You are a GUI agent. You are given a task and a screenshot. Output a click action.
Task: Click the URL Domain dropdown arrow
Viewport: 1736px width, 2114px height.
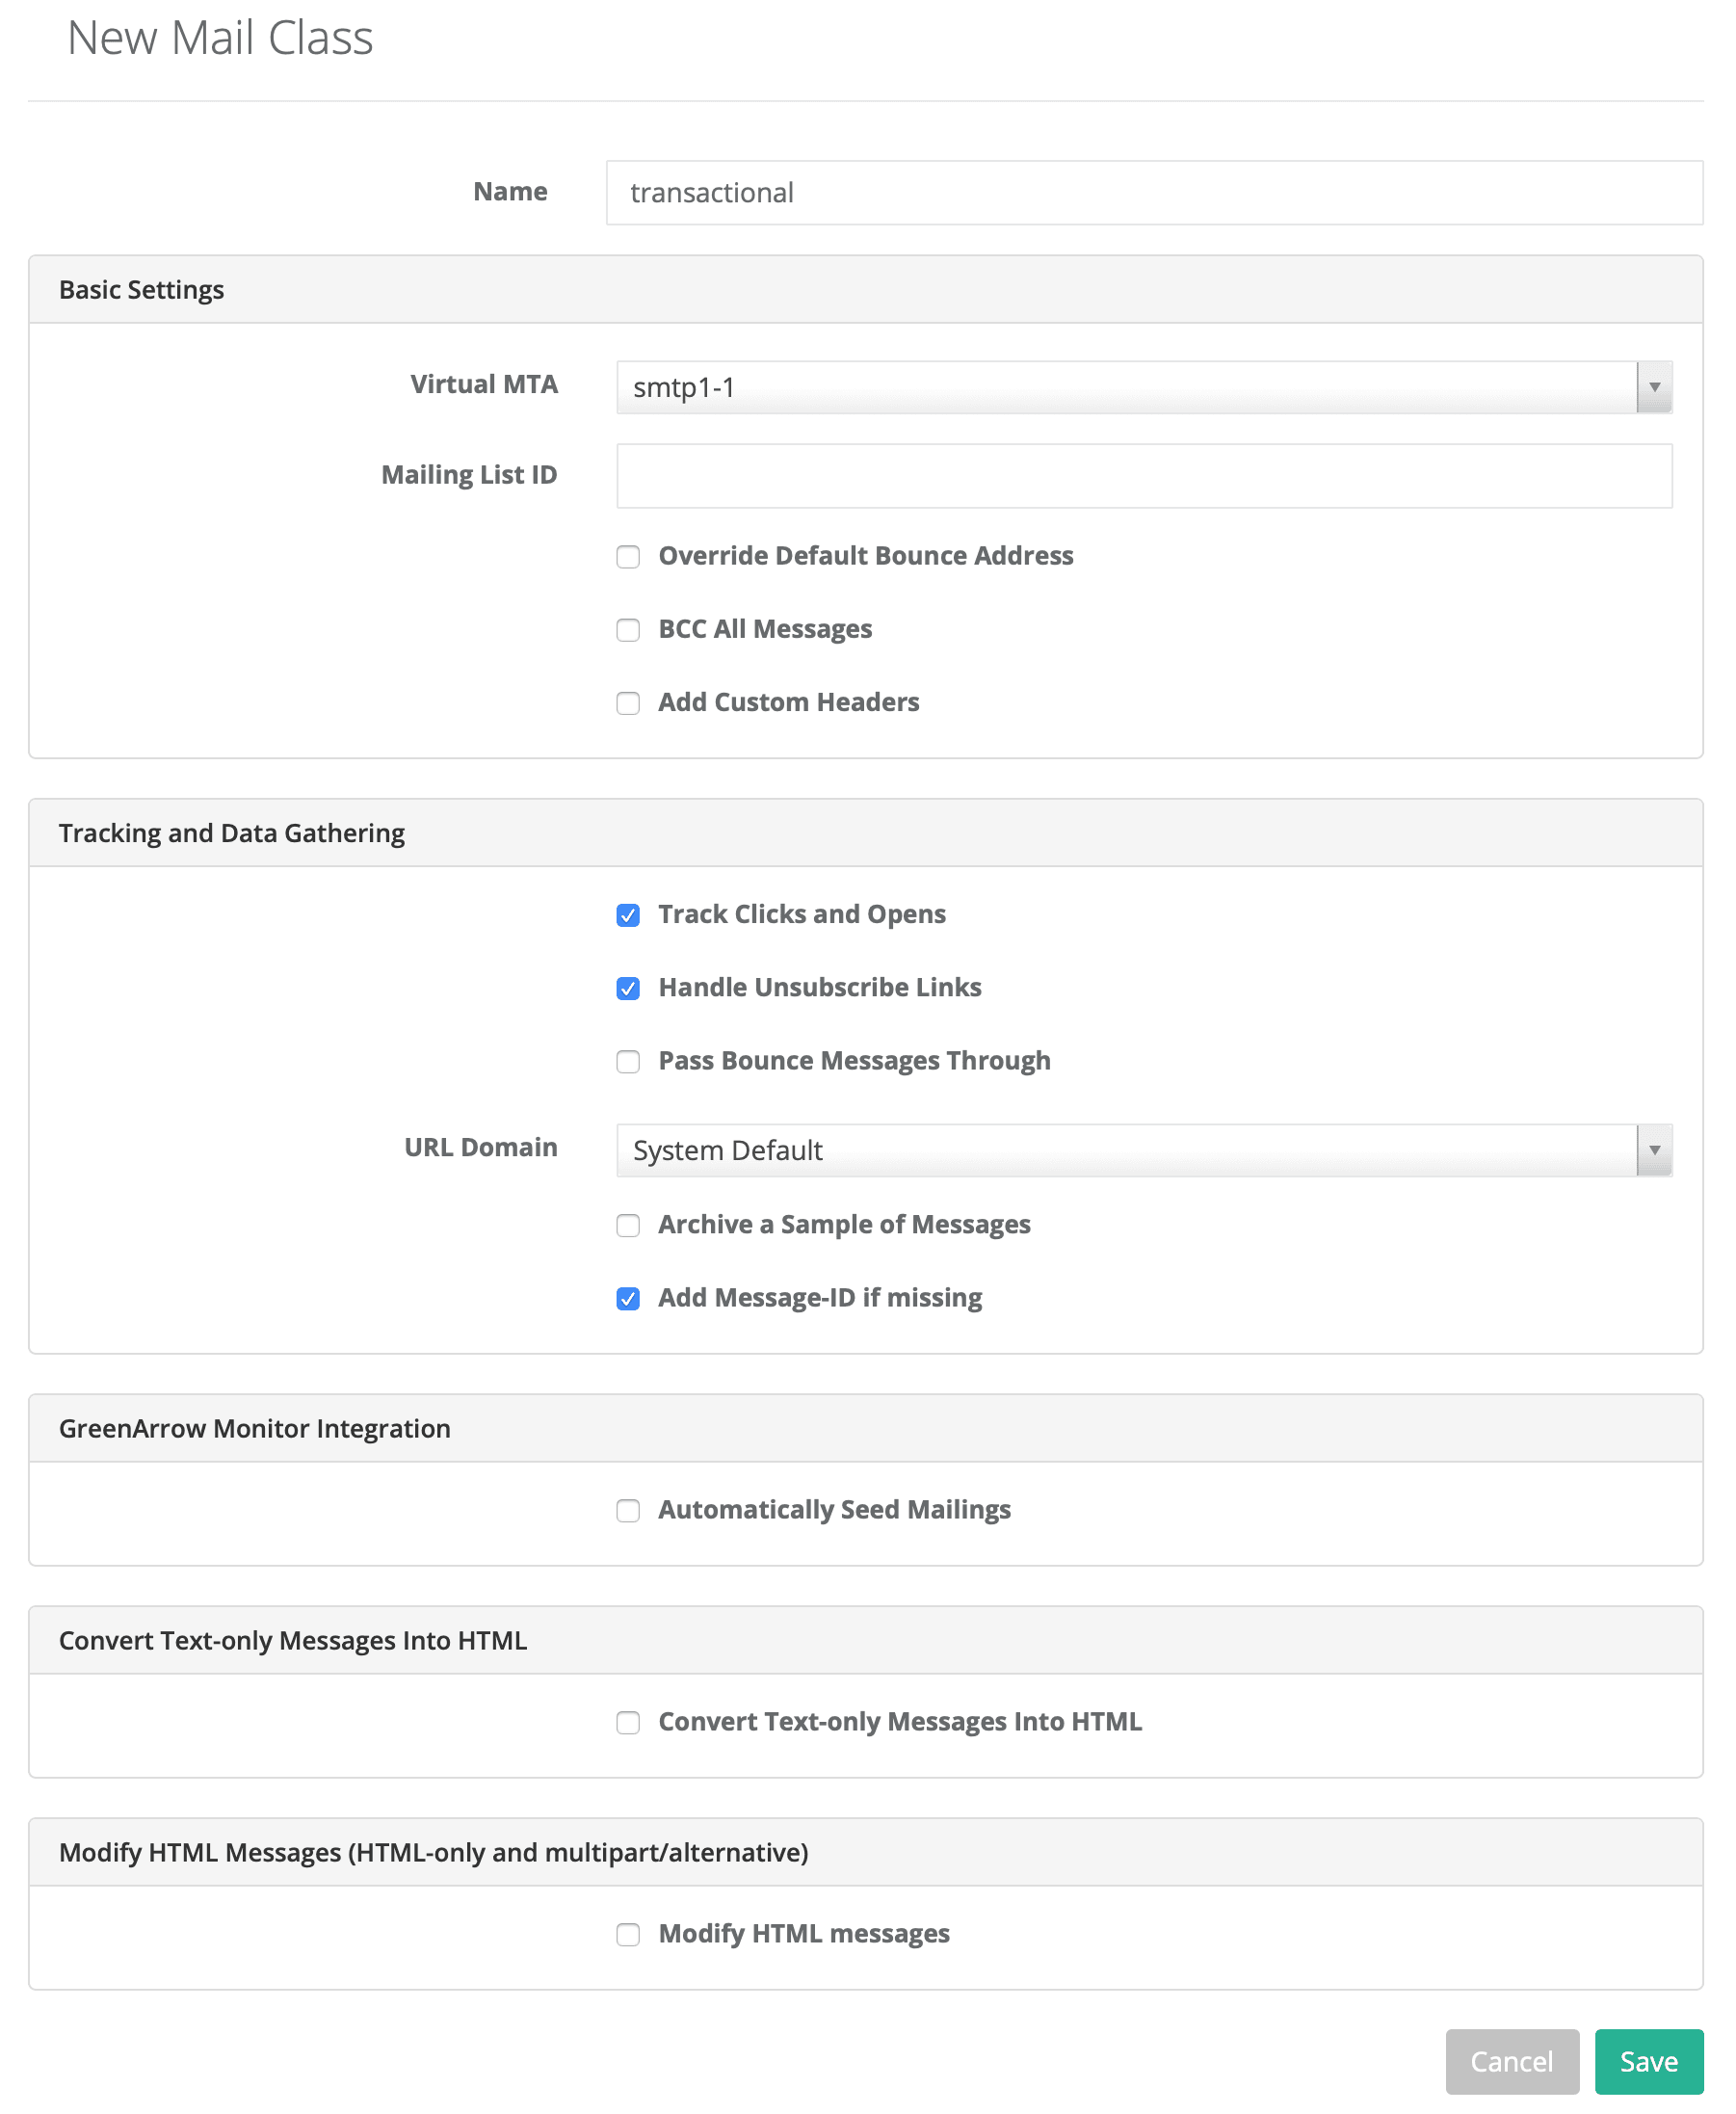click(x=1654, y=1150)
